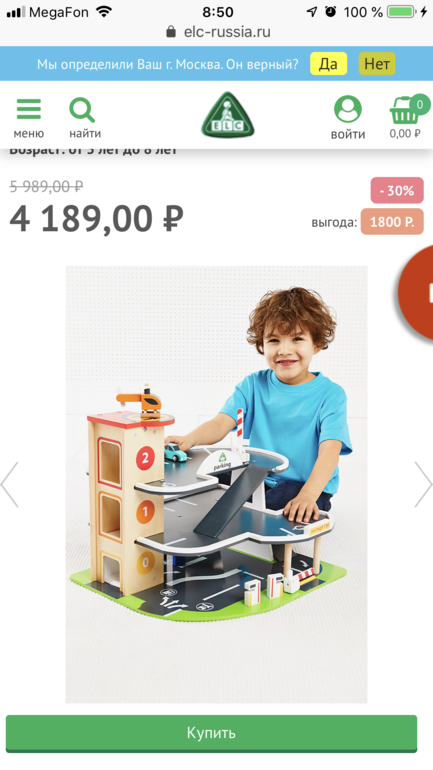Click the ELC triangle logo
The image size is (433, 770).
228,114
